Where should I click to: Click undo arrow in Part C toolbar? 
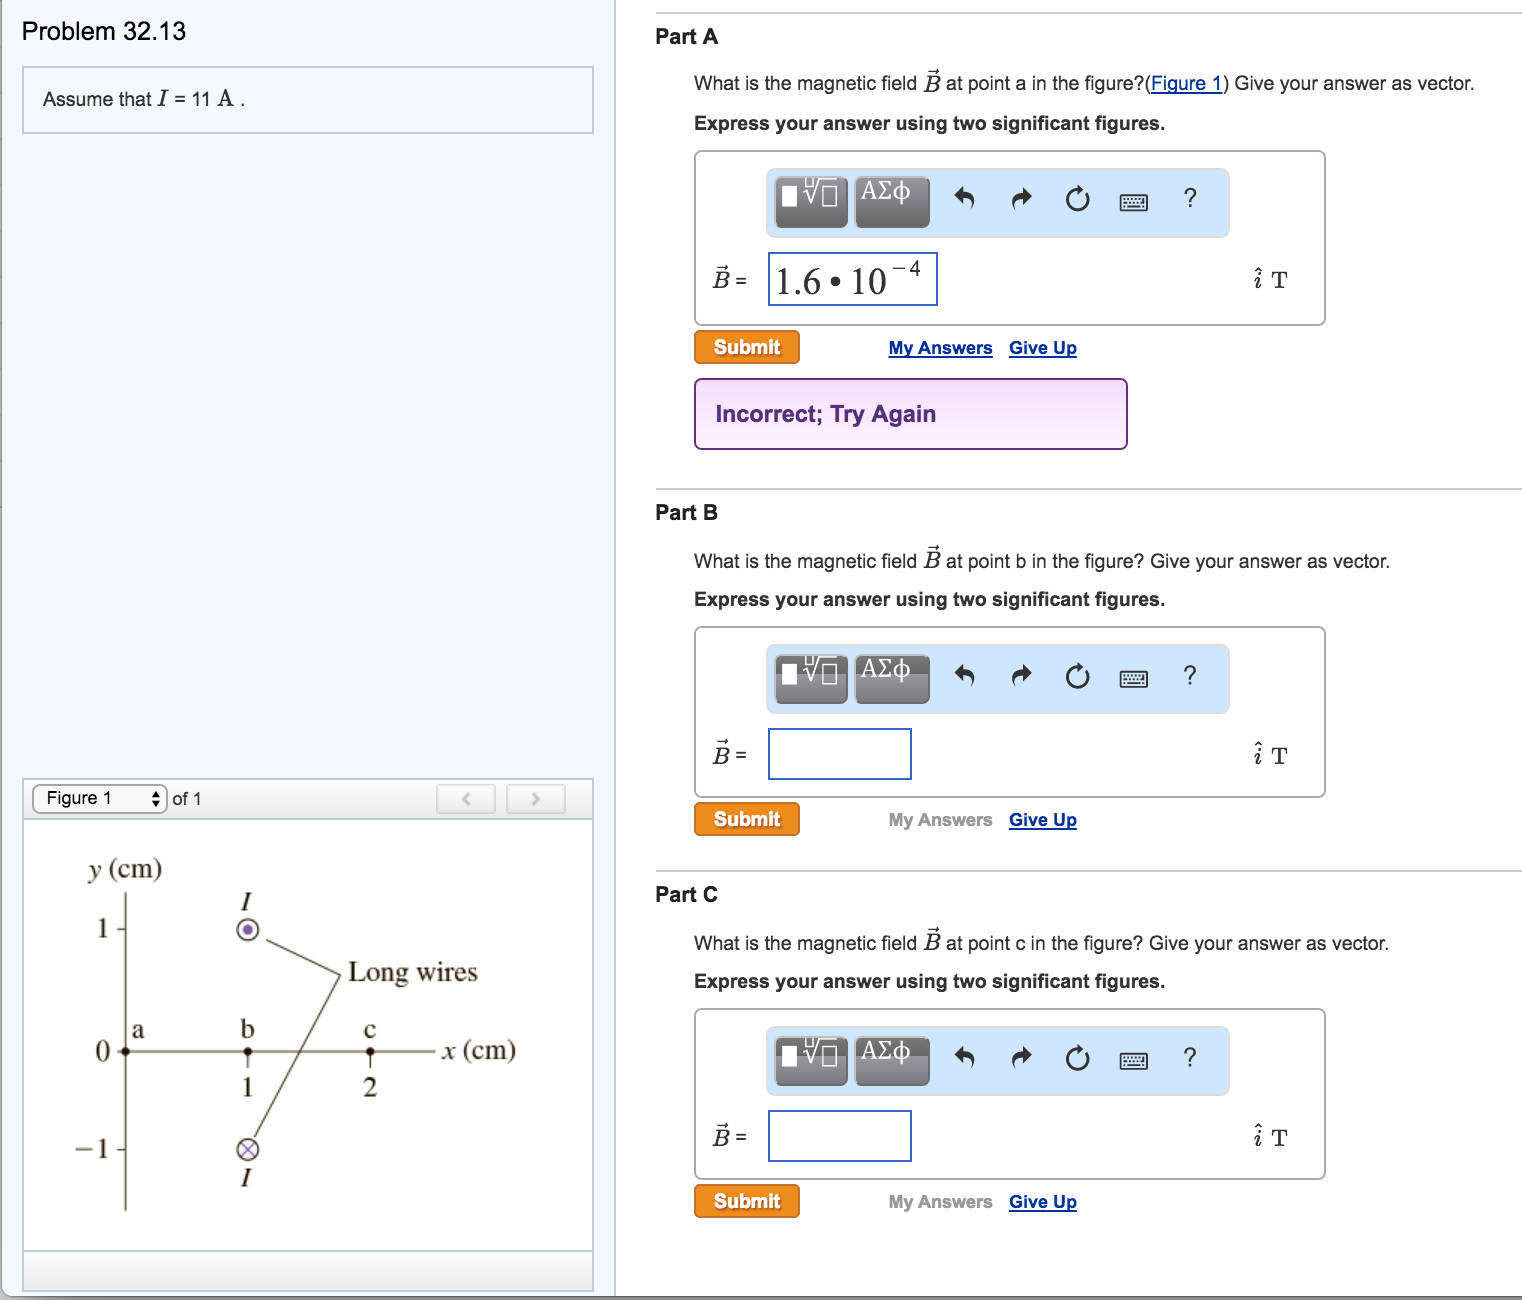(x=964, y=1057)
